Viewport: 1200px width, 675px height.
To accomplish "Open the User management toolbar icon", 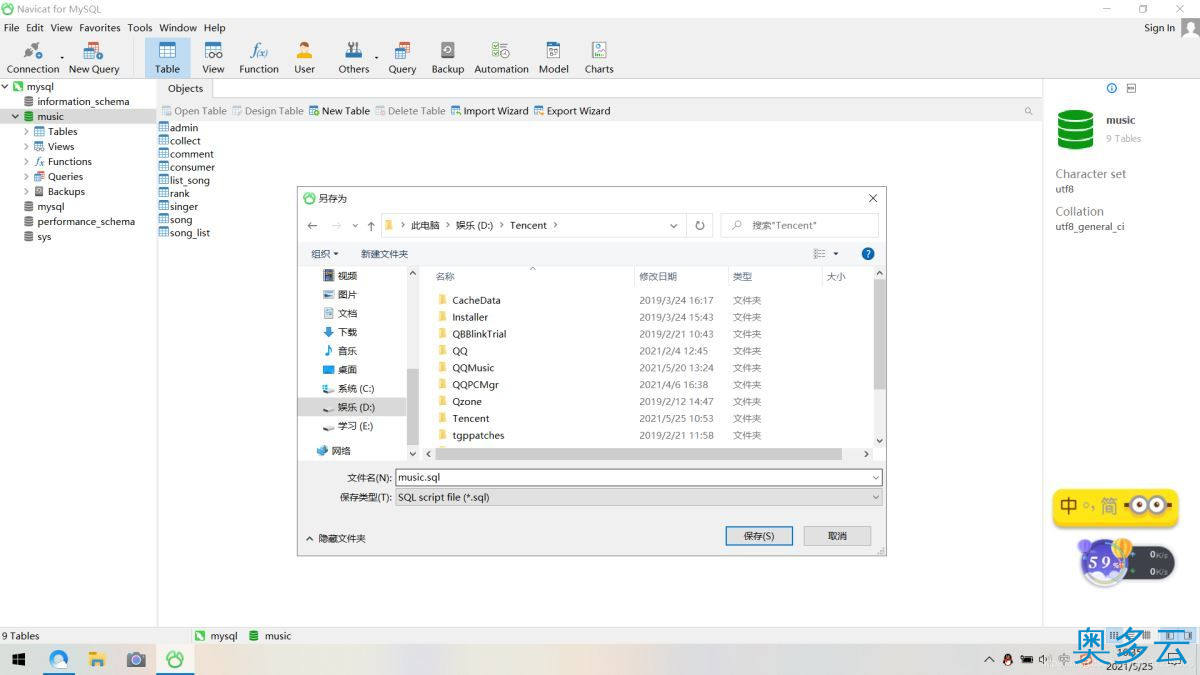I will coord(304,58).
